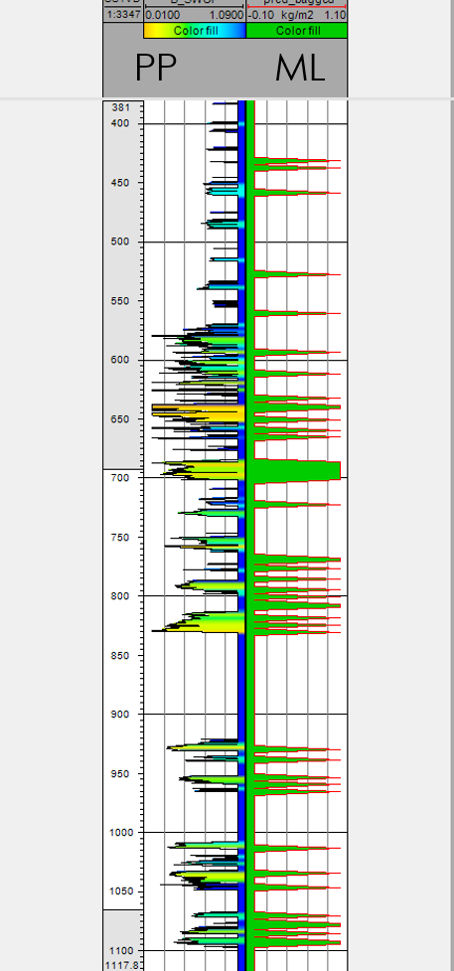Click the 1117.8 bottom depth label
Image resolution: width=454 pixels, height=971 pixels.
123,965
